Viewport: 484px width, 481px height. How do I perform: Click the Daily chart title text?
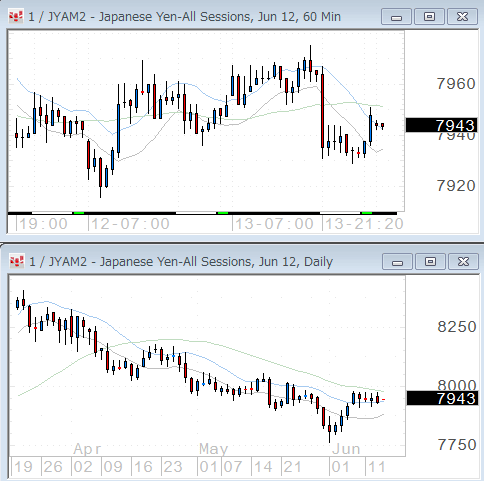[181, 262]
